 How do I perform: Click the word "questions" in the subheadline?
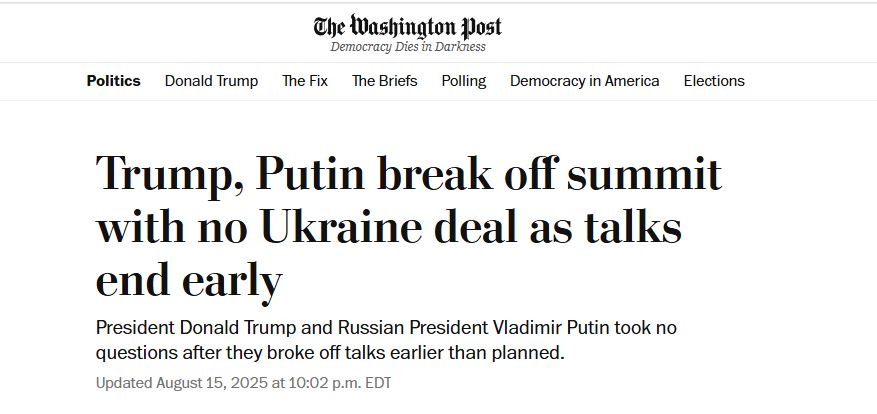point(137,352)
